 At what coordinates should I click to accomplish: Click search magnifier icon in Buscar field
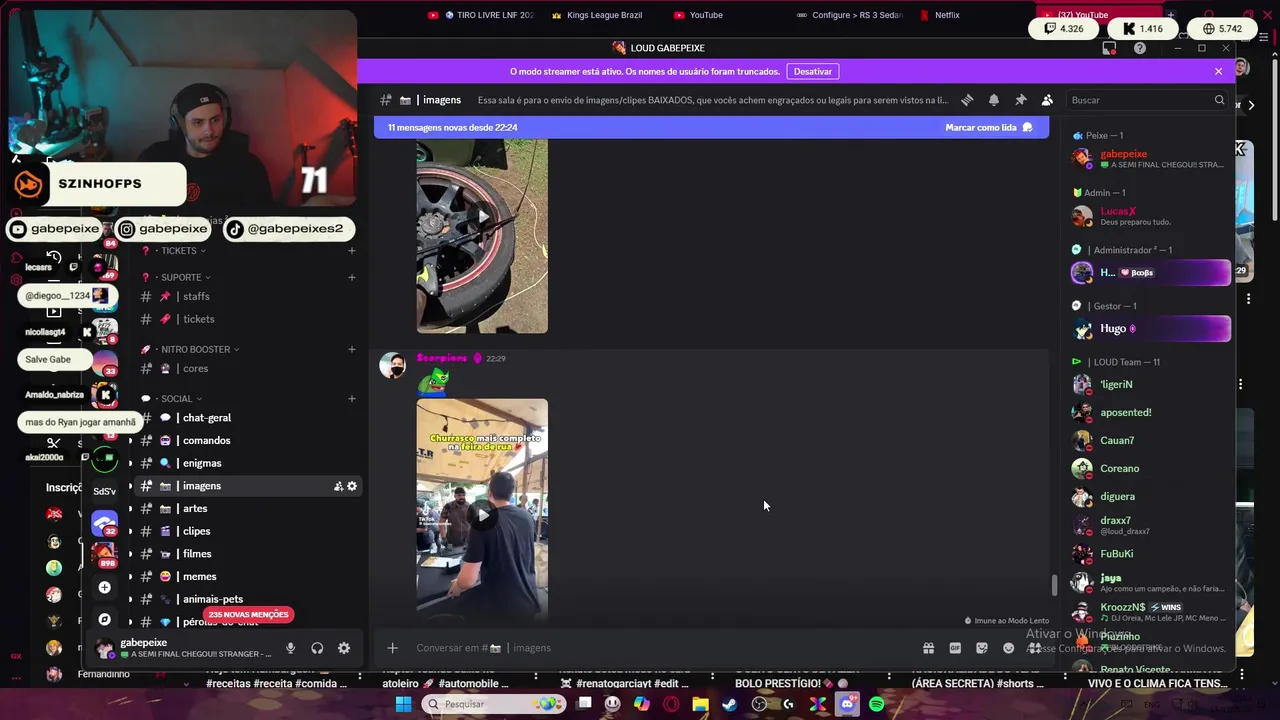(1219, 100)
